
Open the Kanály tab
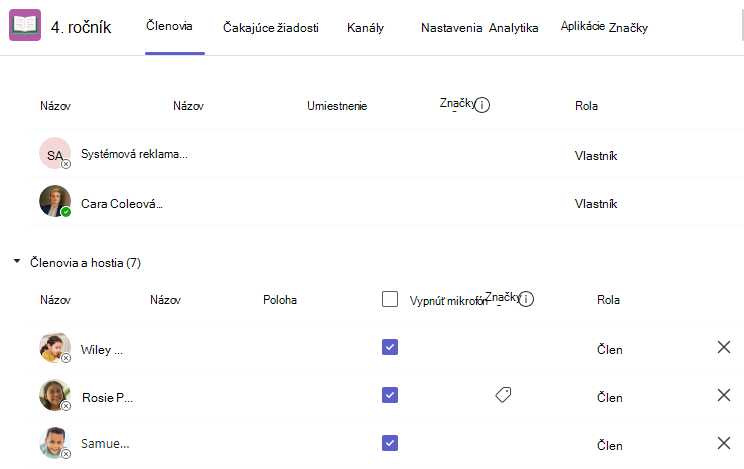[x=365, y=28]
